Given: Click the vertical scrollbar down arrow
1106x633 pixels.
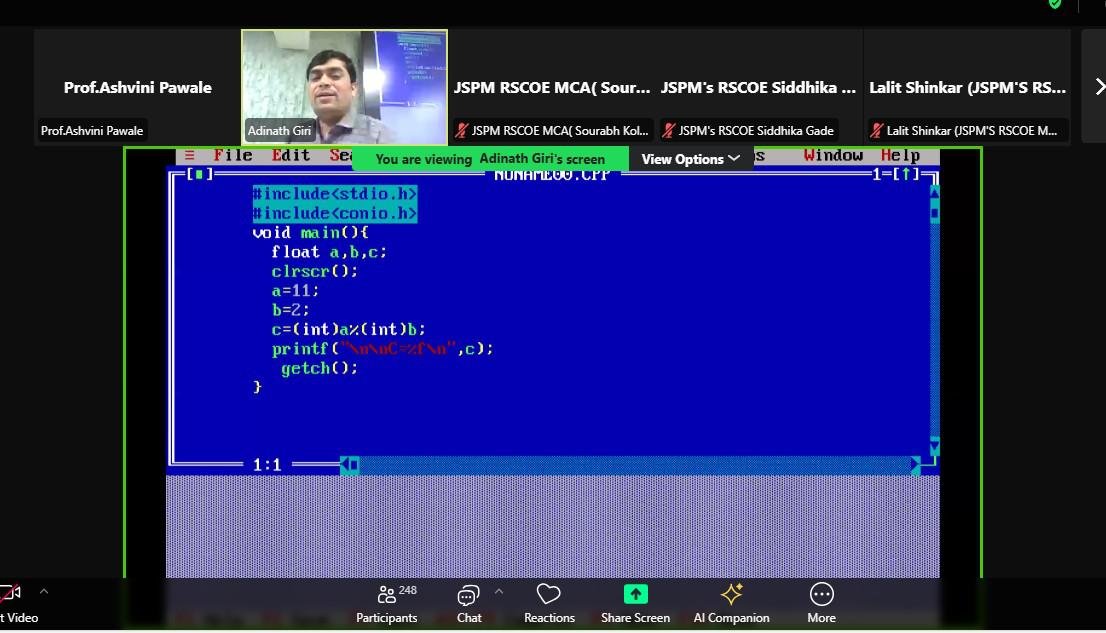Looking at the screenshot, I should click(935, 445).
